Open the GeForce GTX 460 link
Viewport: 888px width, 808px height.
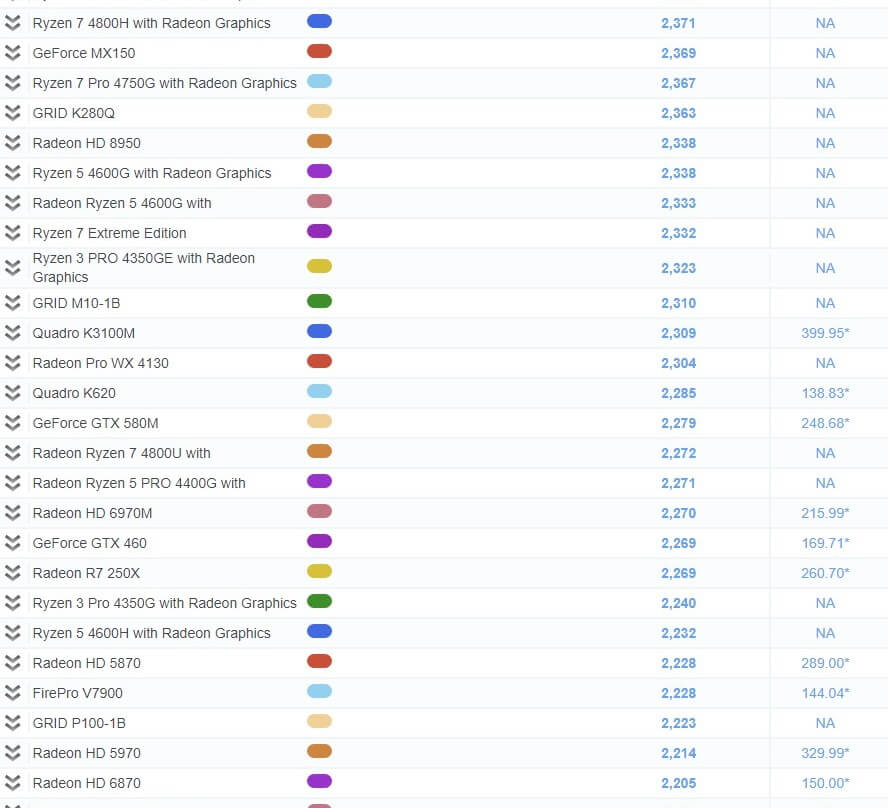click(x=89, y=544)
